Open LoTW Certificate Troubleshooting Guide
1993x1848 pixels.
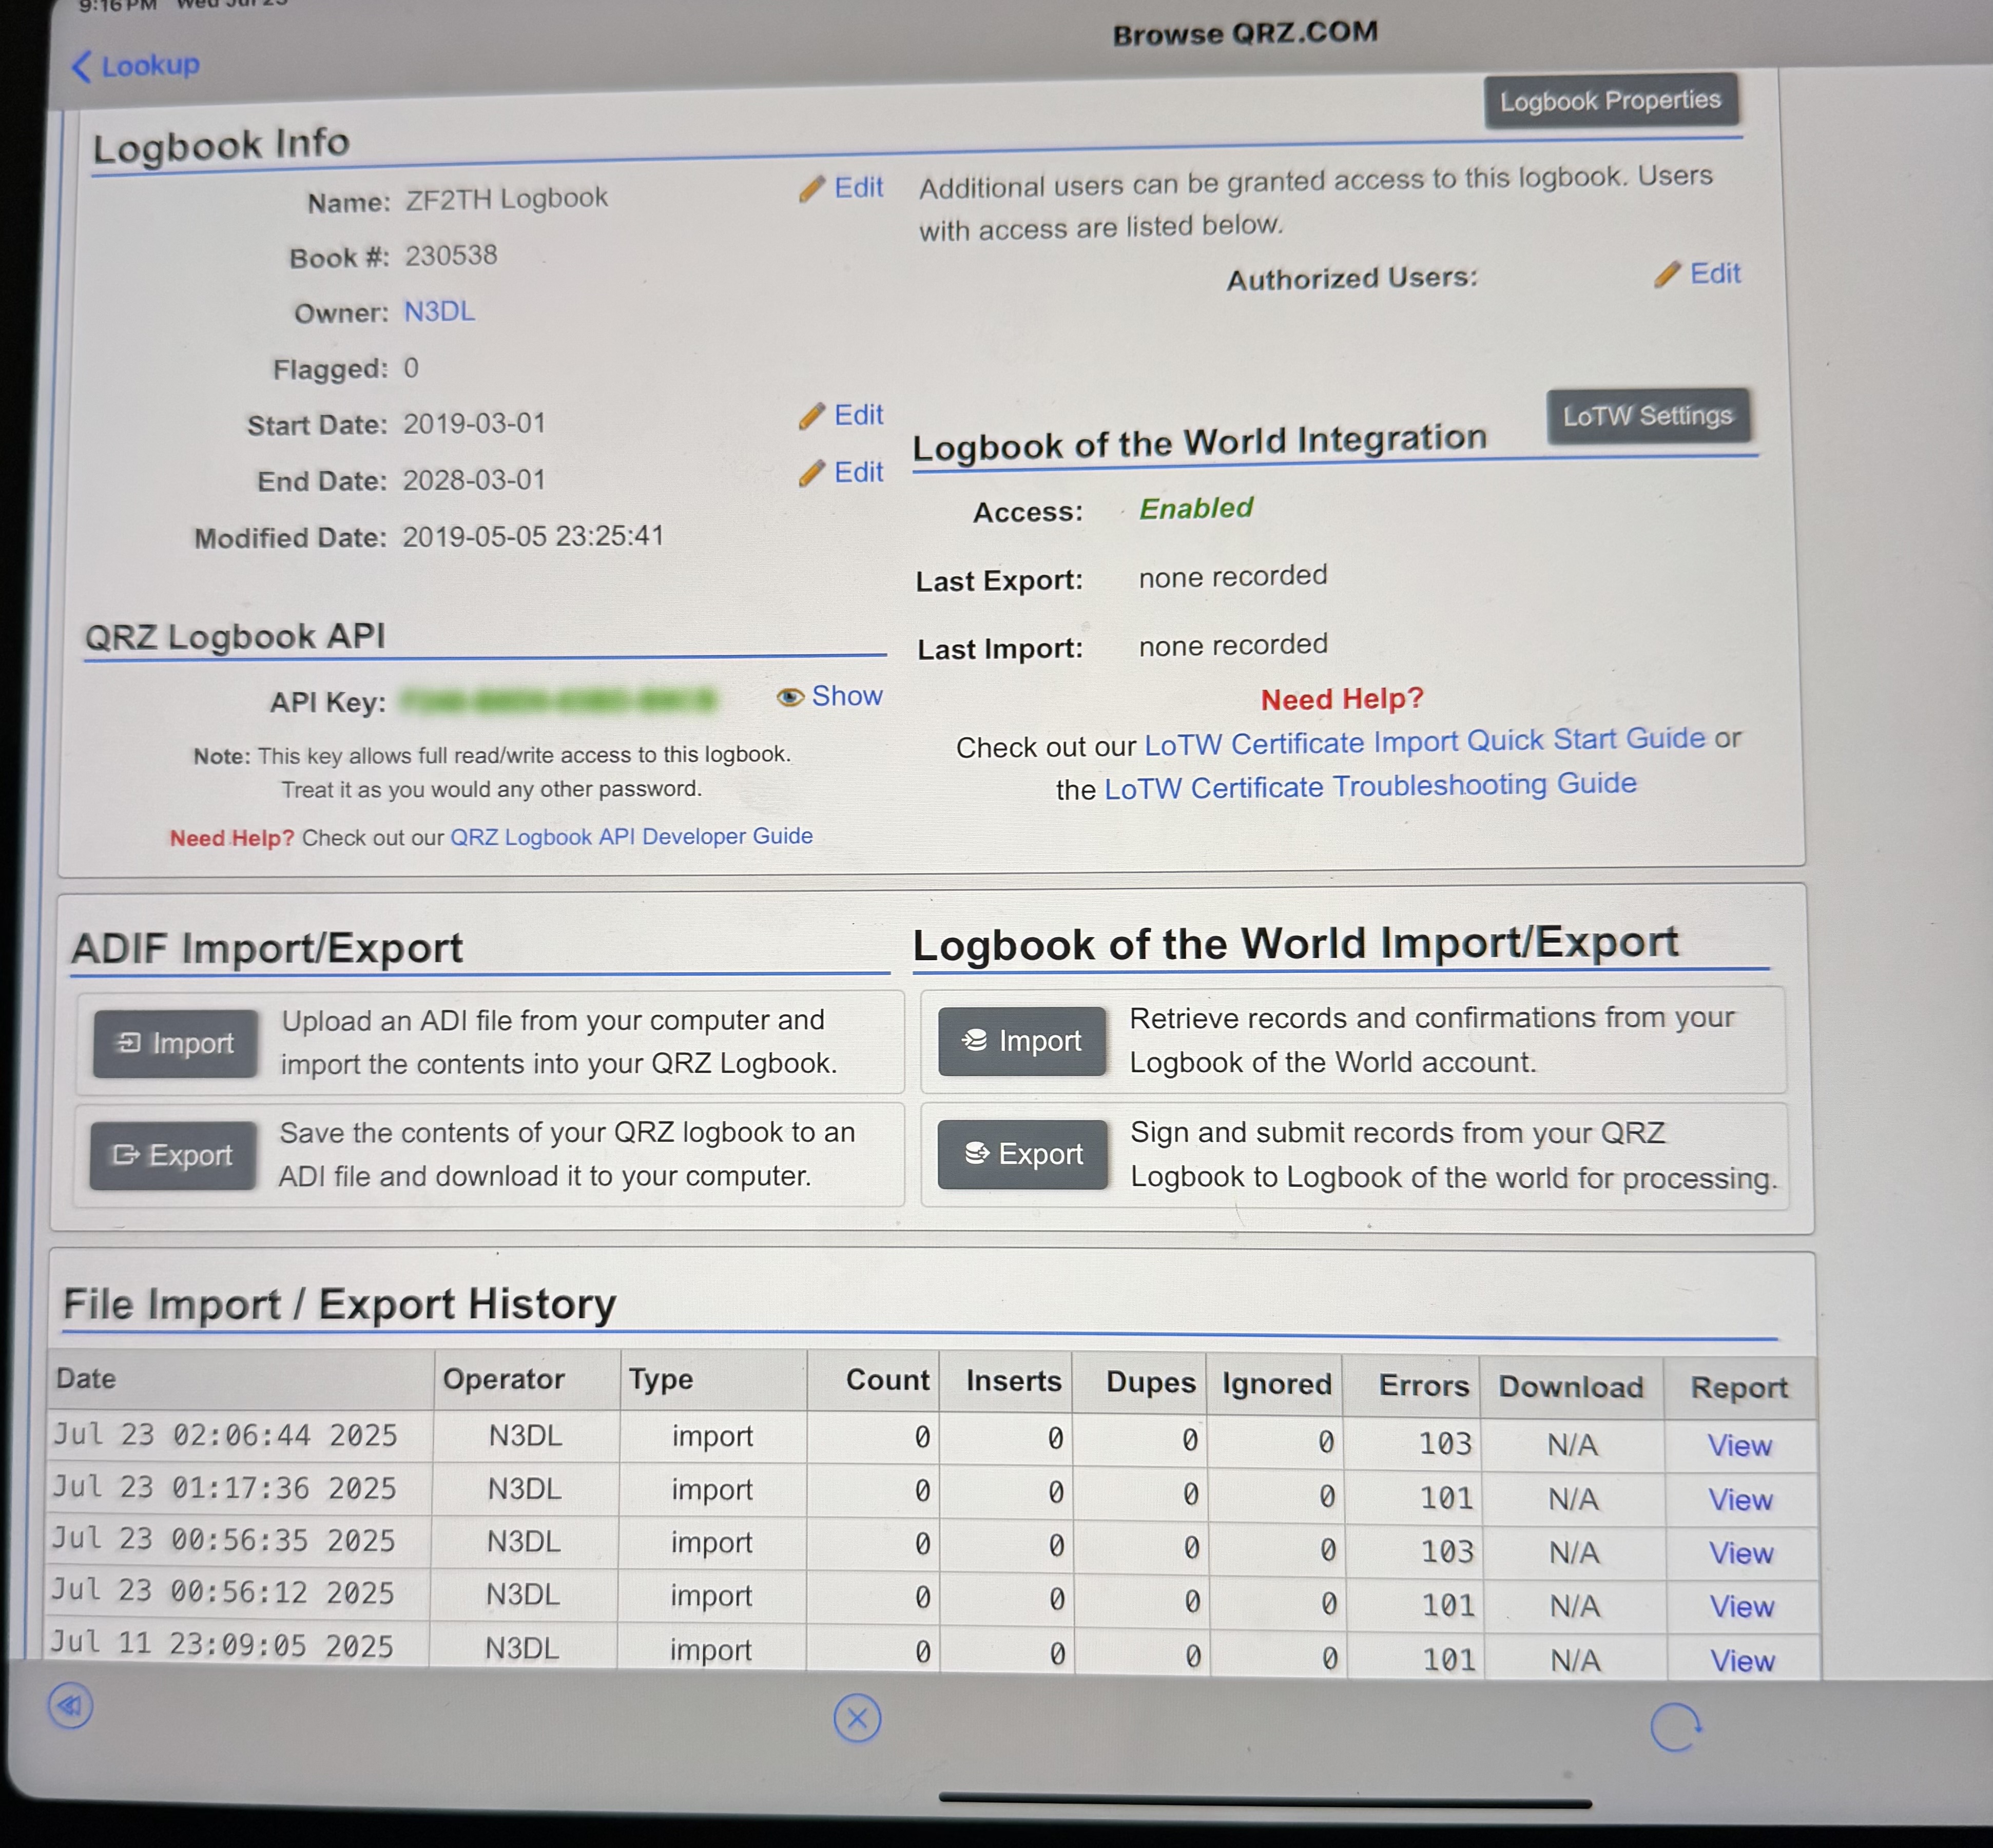point(1370,786)
